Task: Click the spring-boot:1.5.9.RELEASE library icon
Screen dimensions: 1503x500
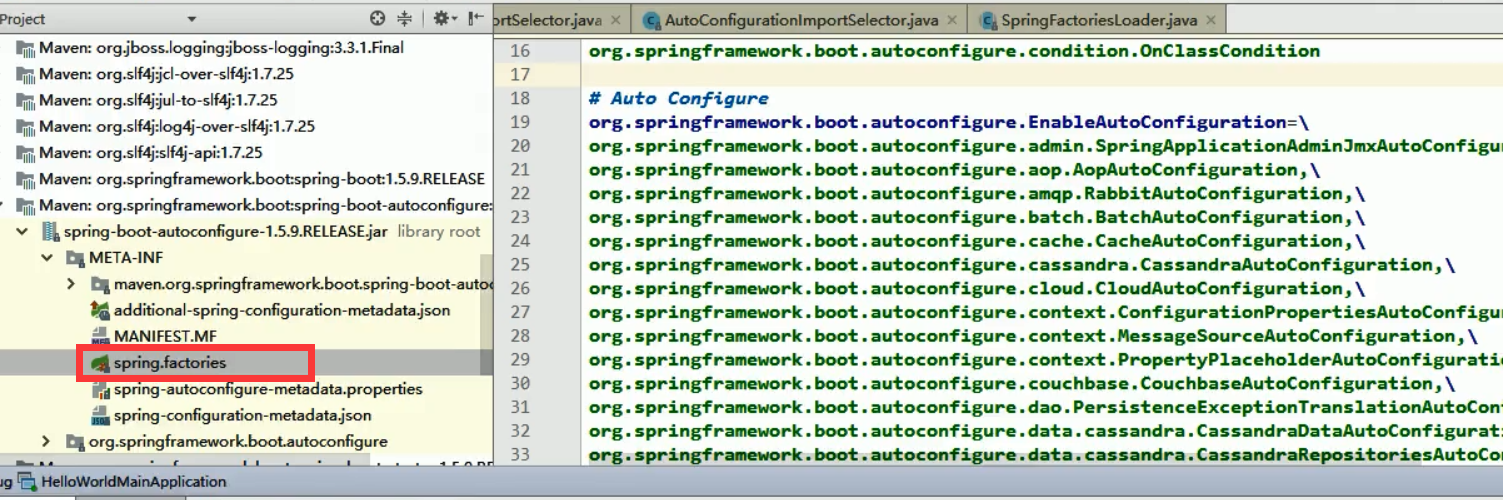Action: tap(26, 179)
